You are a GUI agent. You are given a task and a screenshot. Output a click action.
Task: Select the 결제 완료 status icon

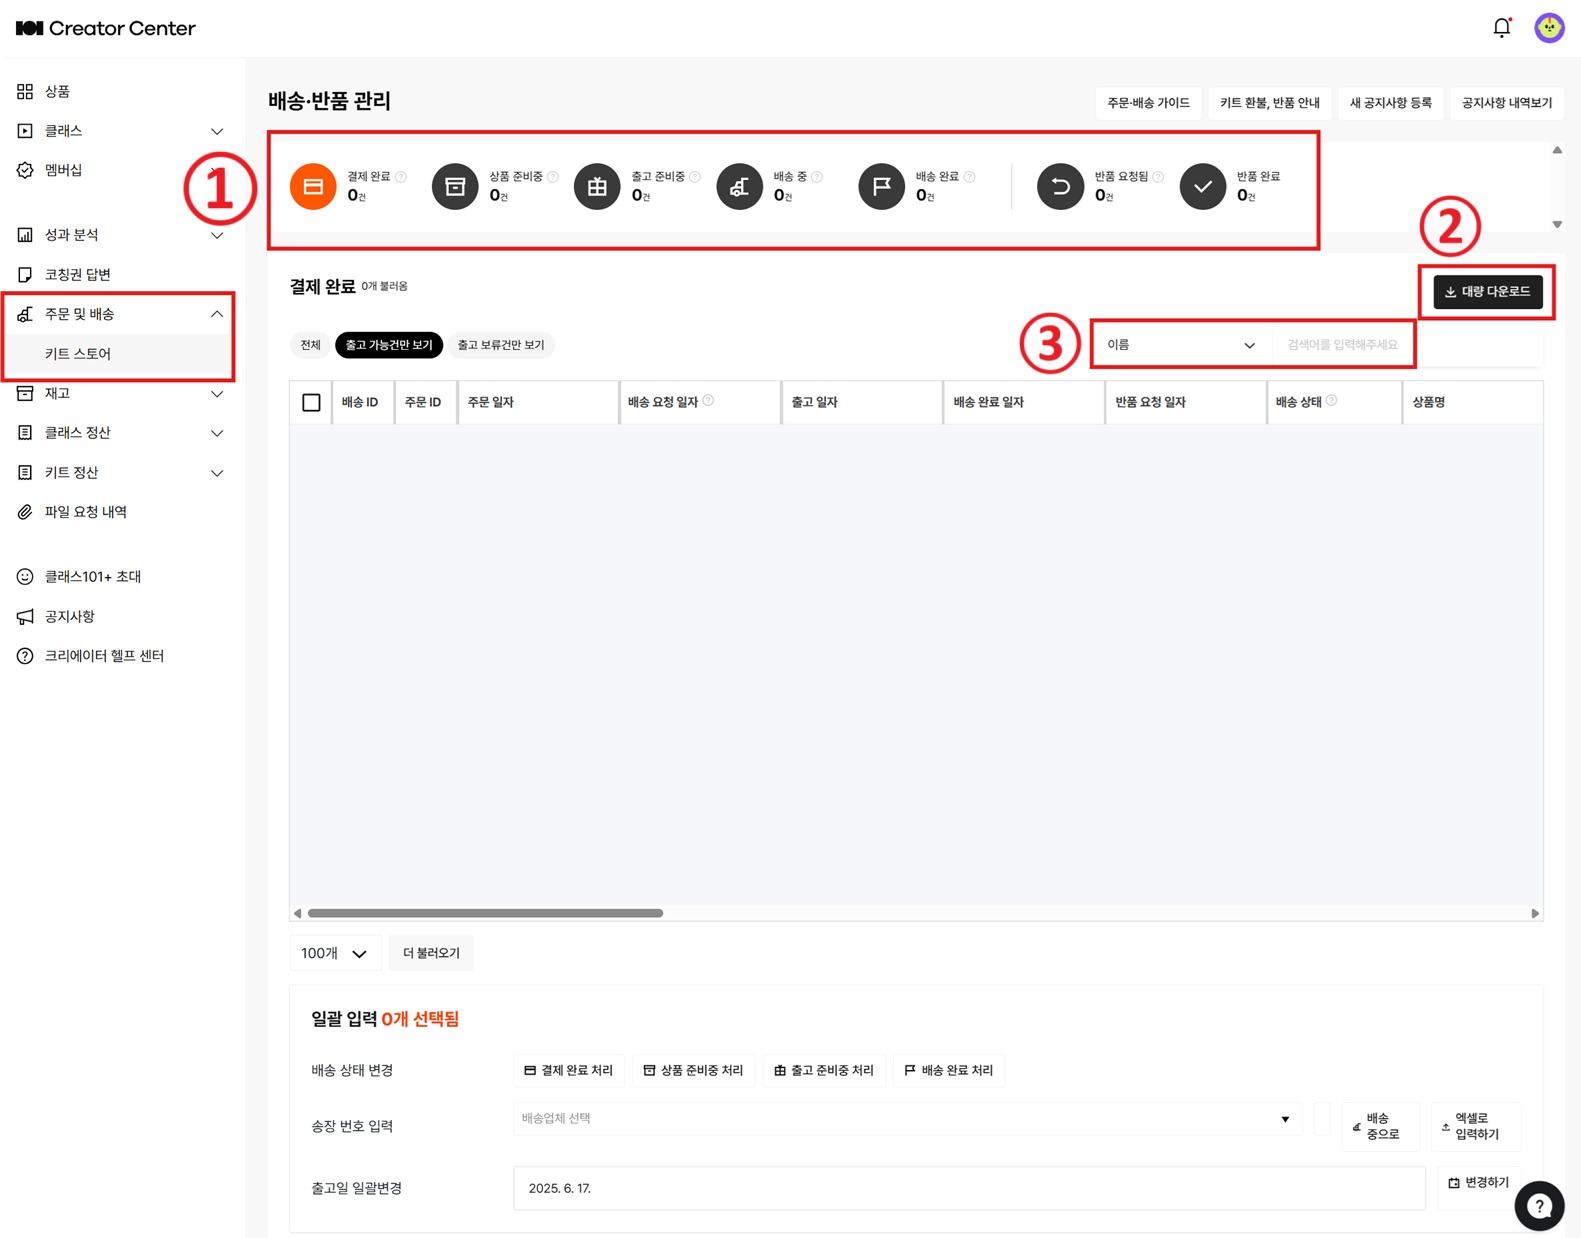313,186
